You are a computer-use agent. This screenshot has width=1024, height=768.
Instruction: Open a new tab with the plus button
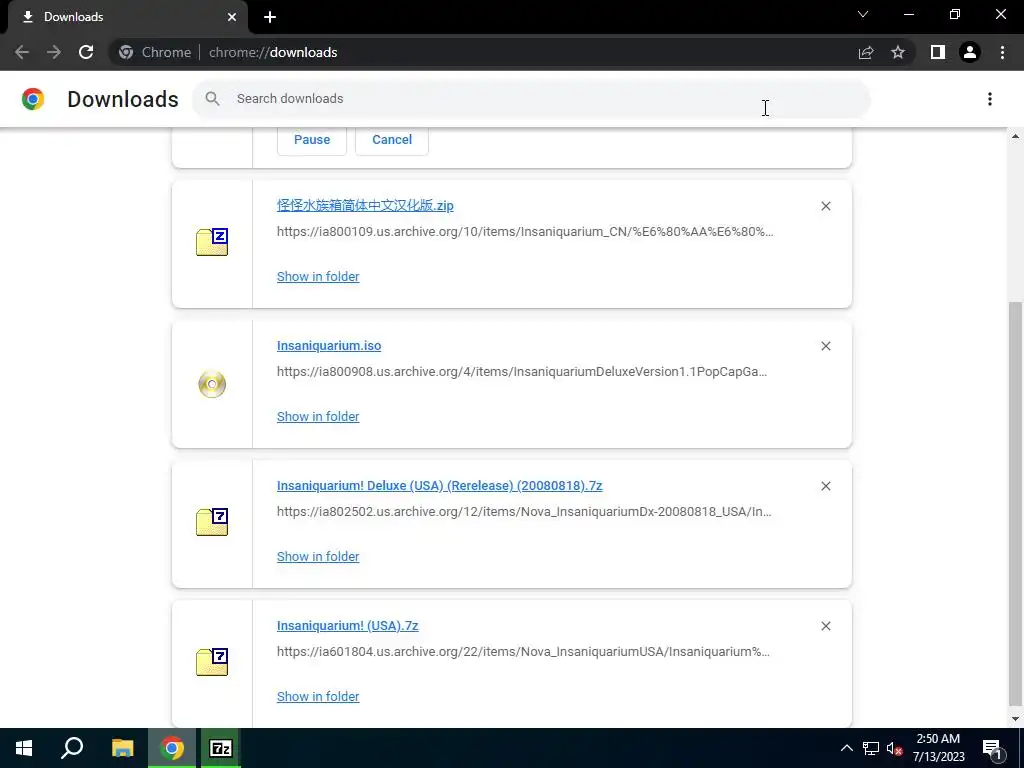tap(270, 17)
